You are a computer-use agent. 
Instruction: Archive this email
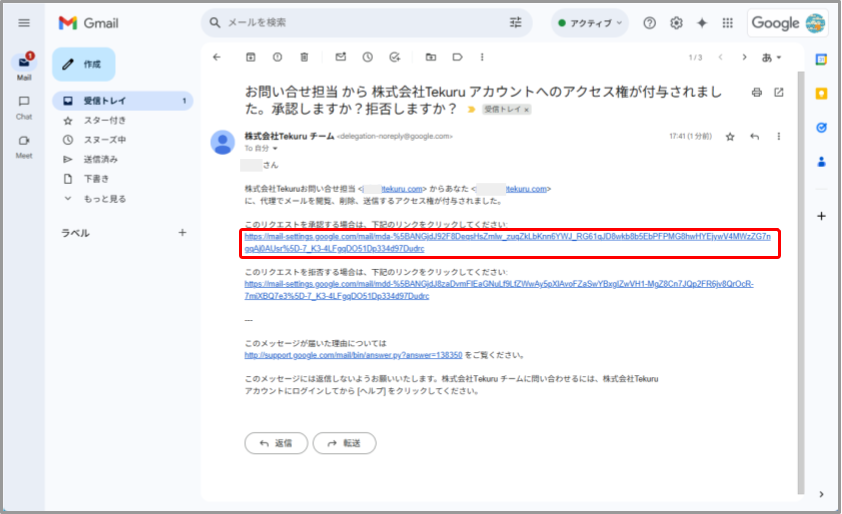pyautogui.click(x=251, y=57)
